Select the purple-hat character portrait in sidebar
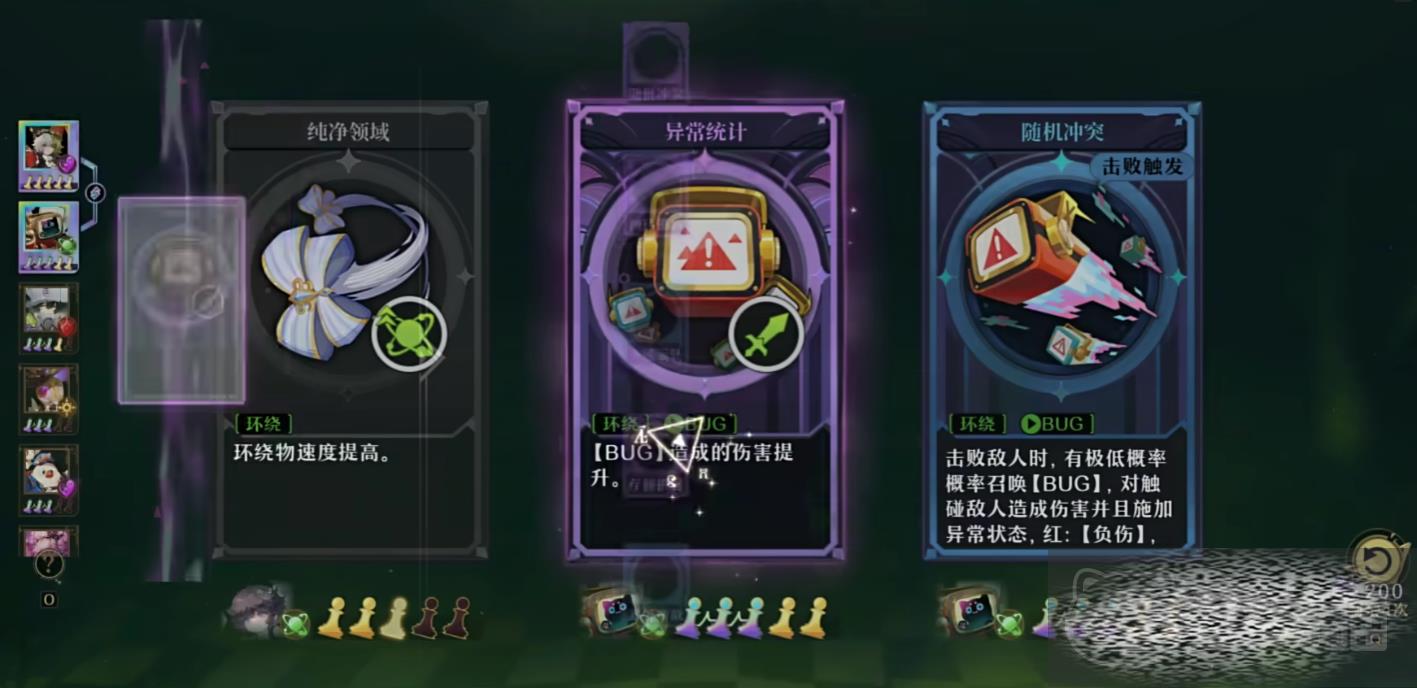 point(48,399)
